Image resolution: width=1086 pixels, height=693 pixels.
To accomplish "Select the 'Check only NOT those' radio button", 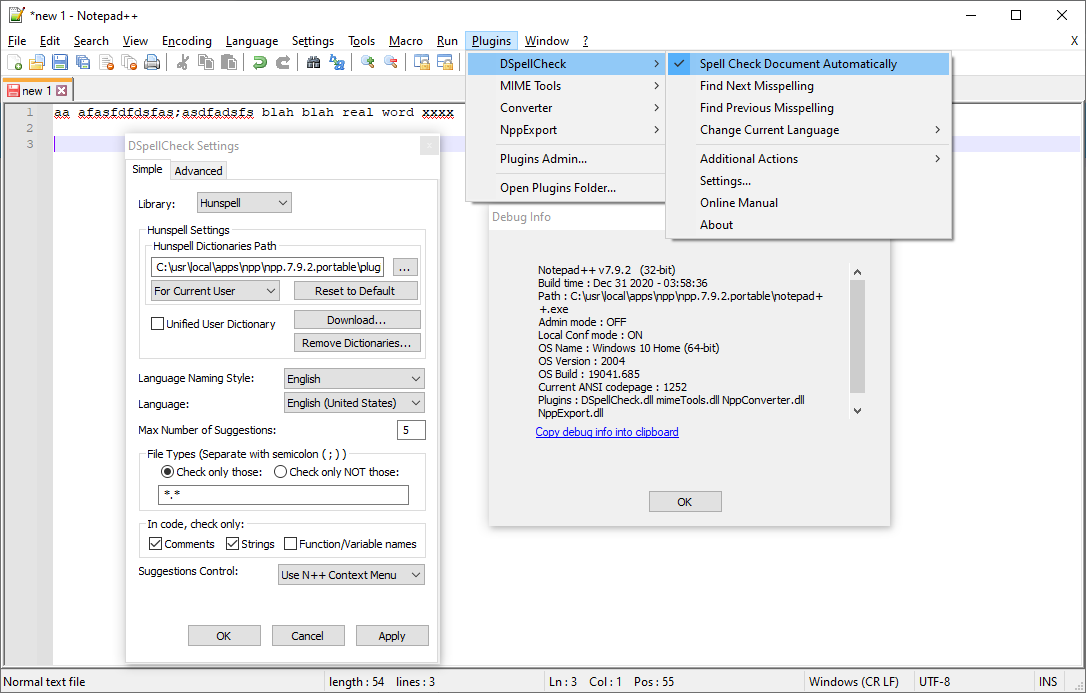I will tap(280, 471).
